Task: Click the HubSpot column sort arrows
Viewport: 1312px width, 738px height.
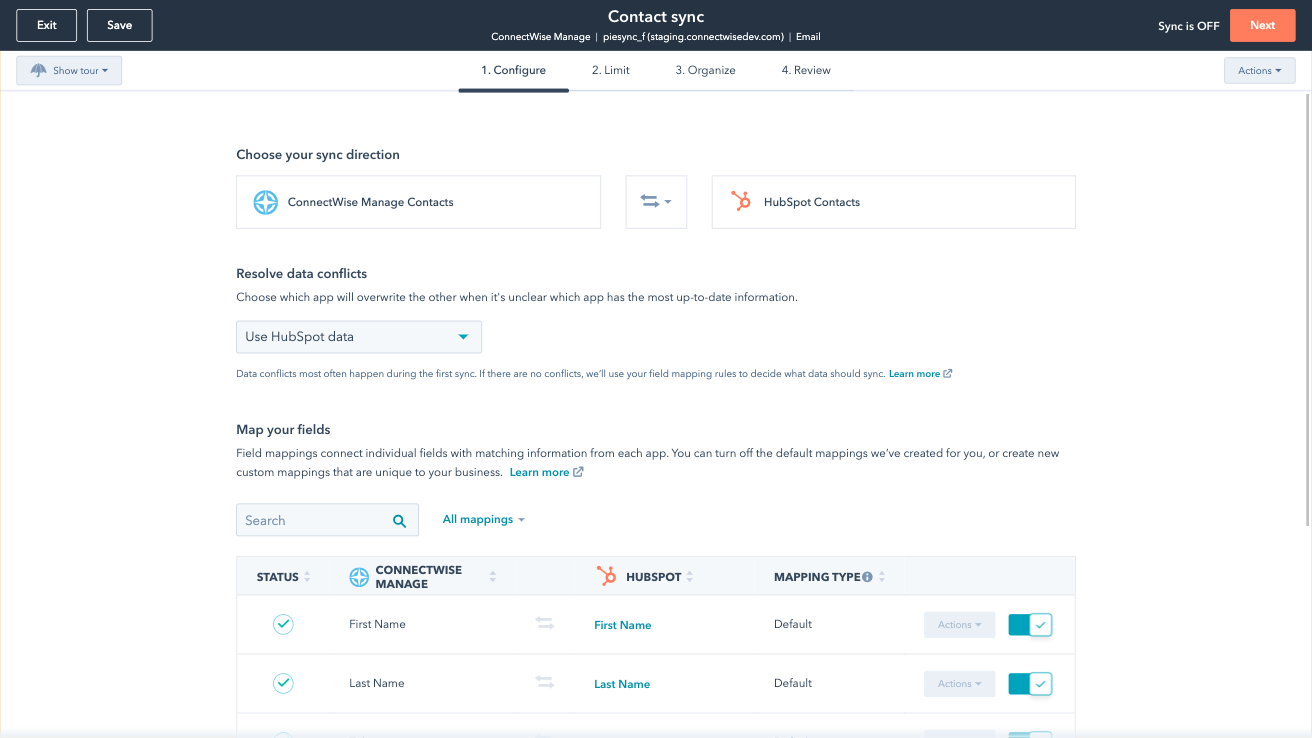Action: tap(690, 577)
